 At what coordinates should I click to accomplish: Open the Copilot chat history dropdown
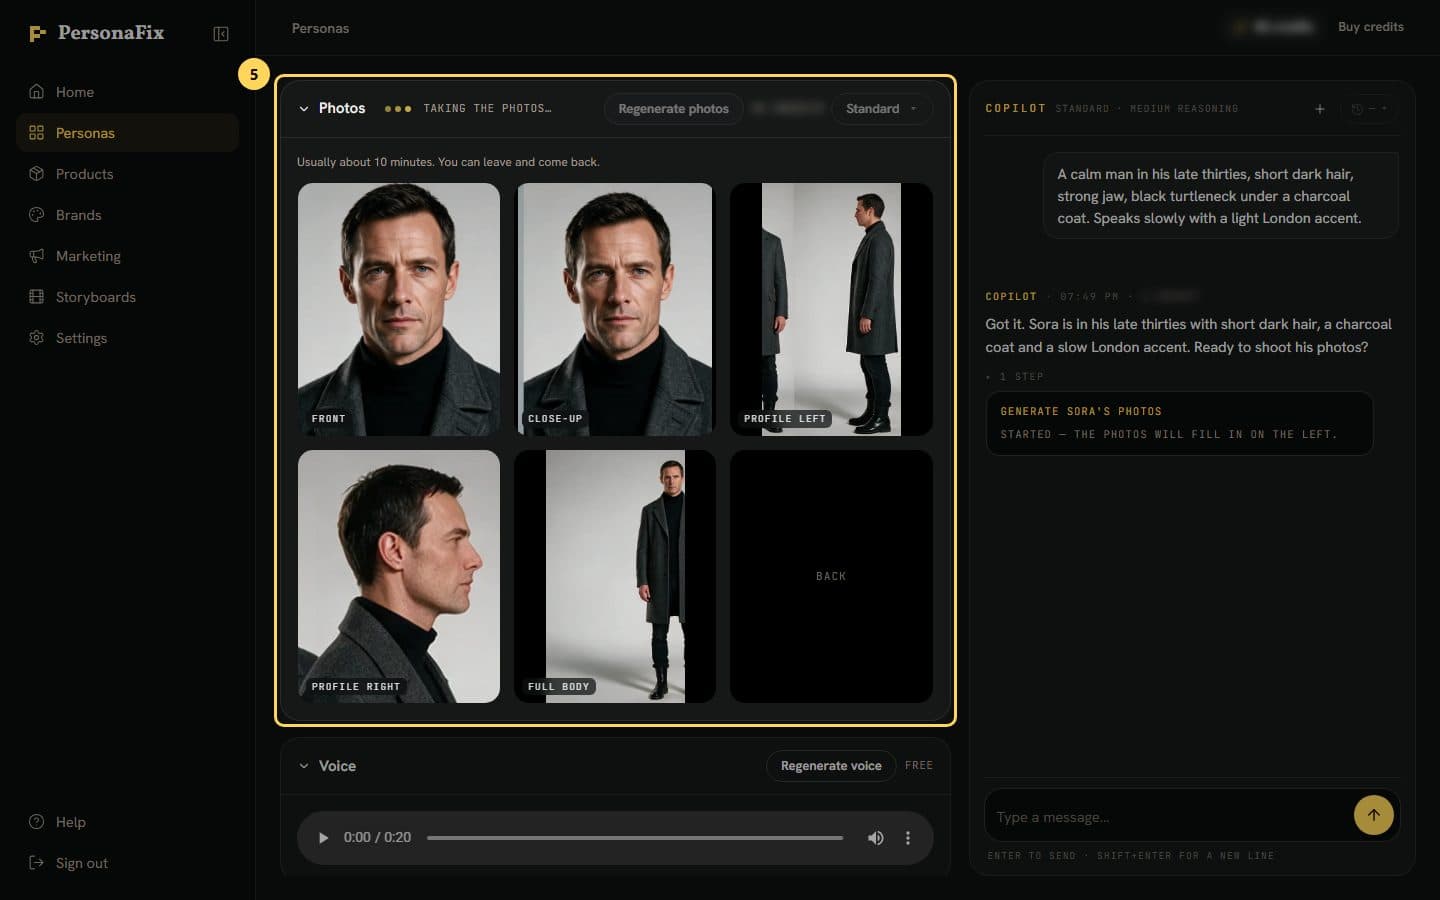pyautogui.click(x=1369, y=109)
